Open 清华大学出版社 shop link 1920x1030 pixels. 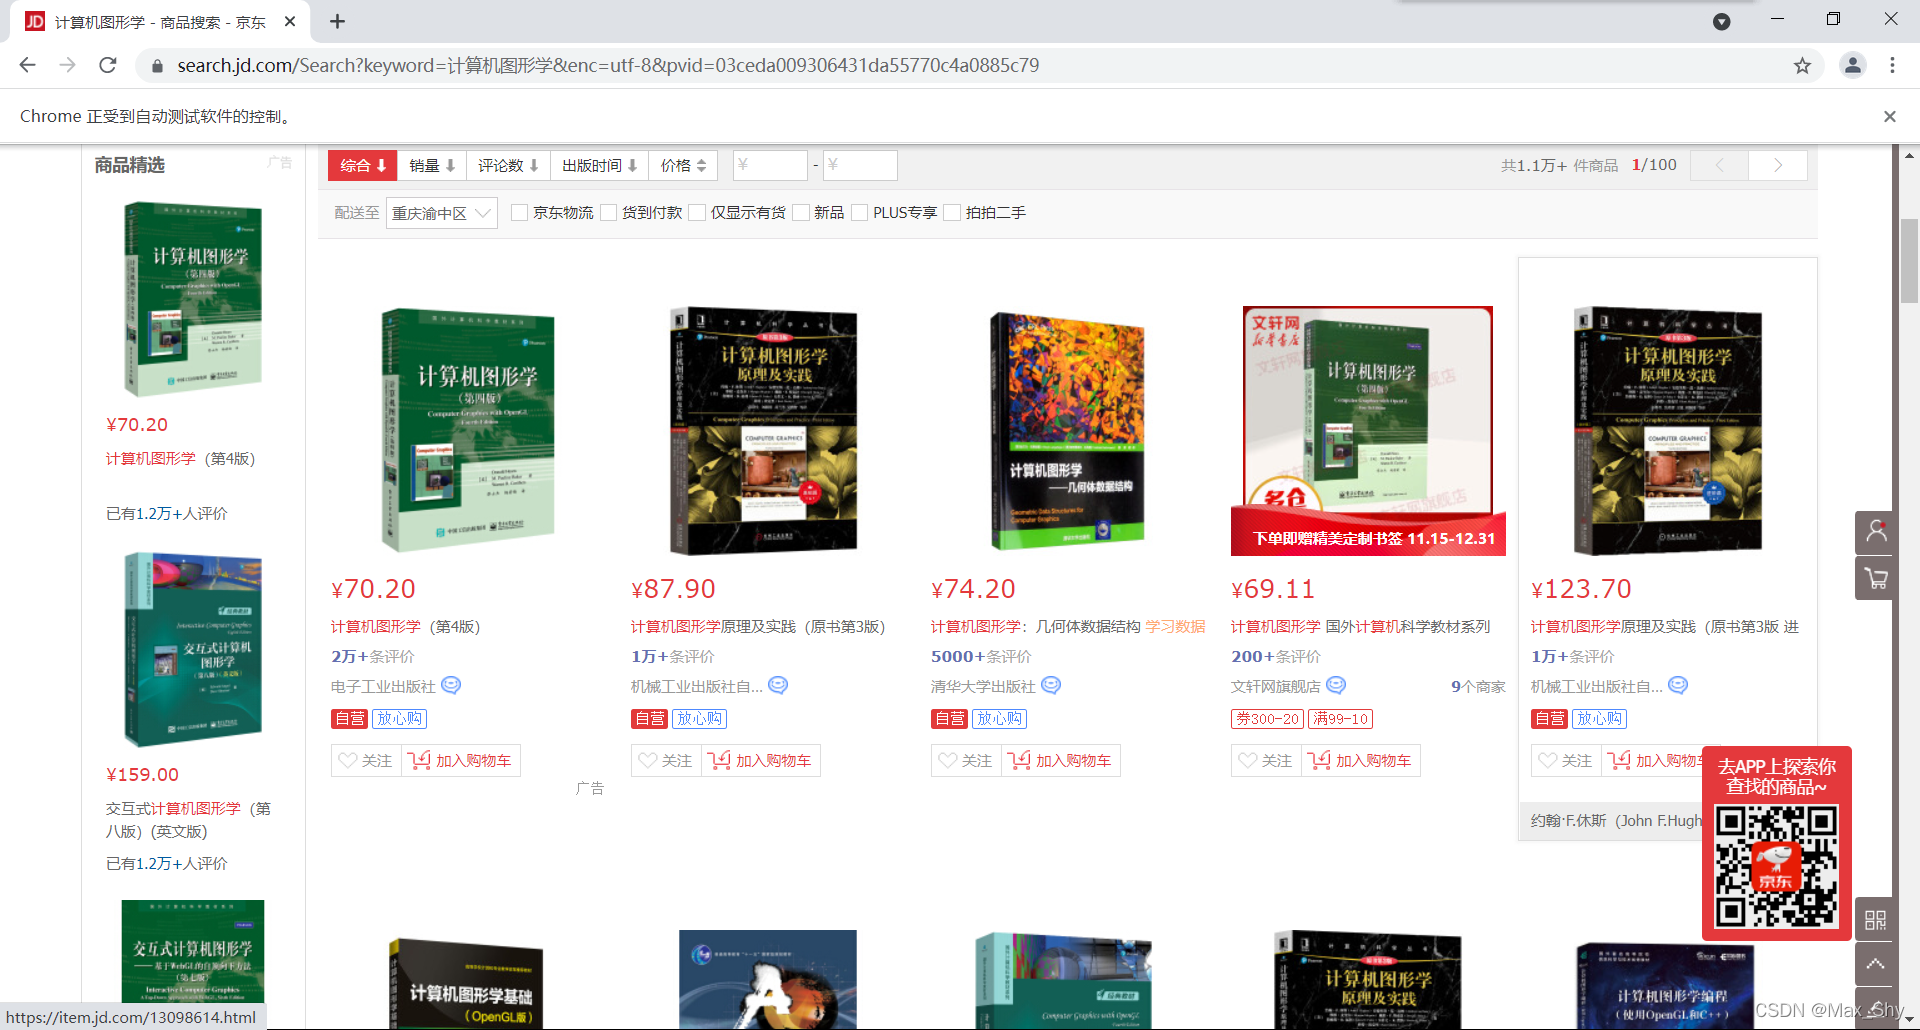point(983,686)
